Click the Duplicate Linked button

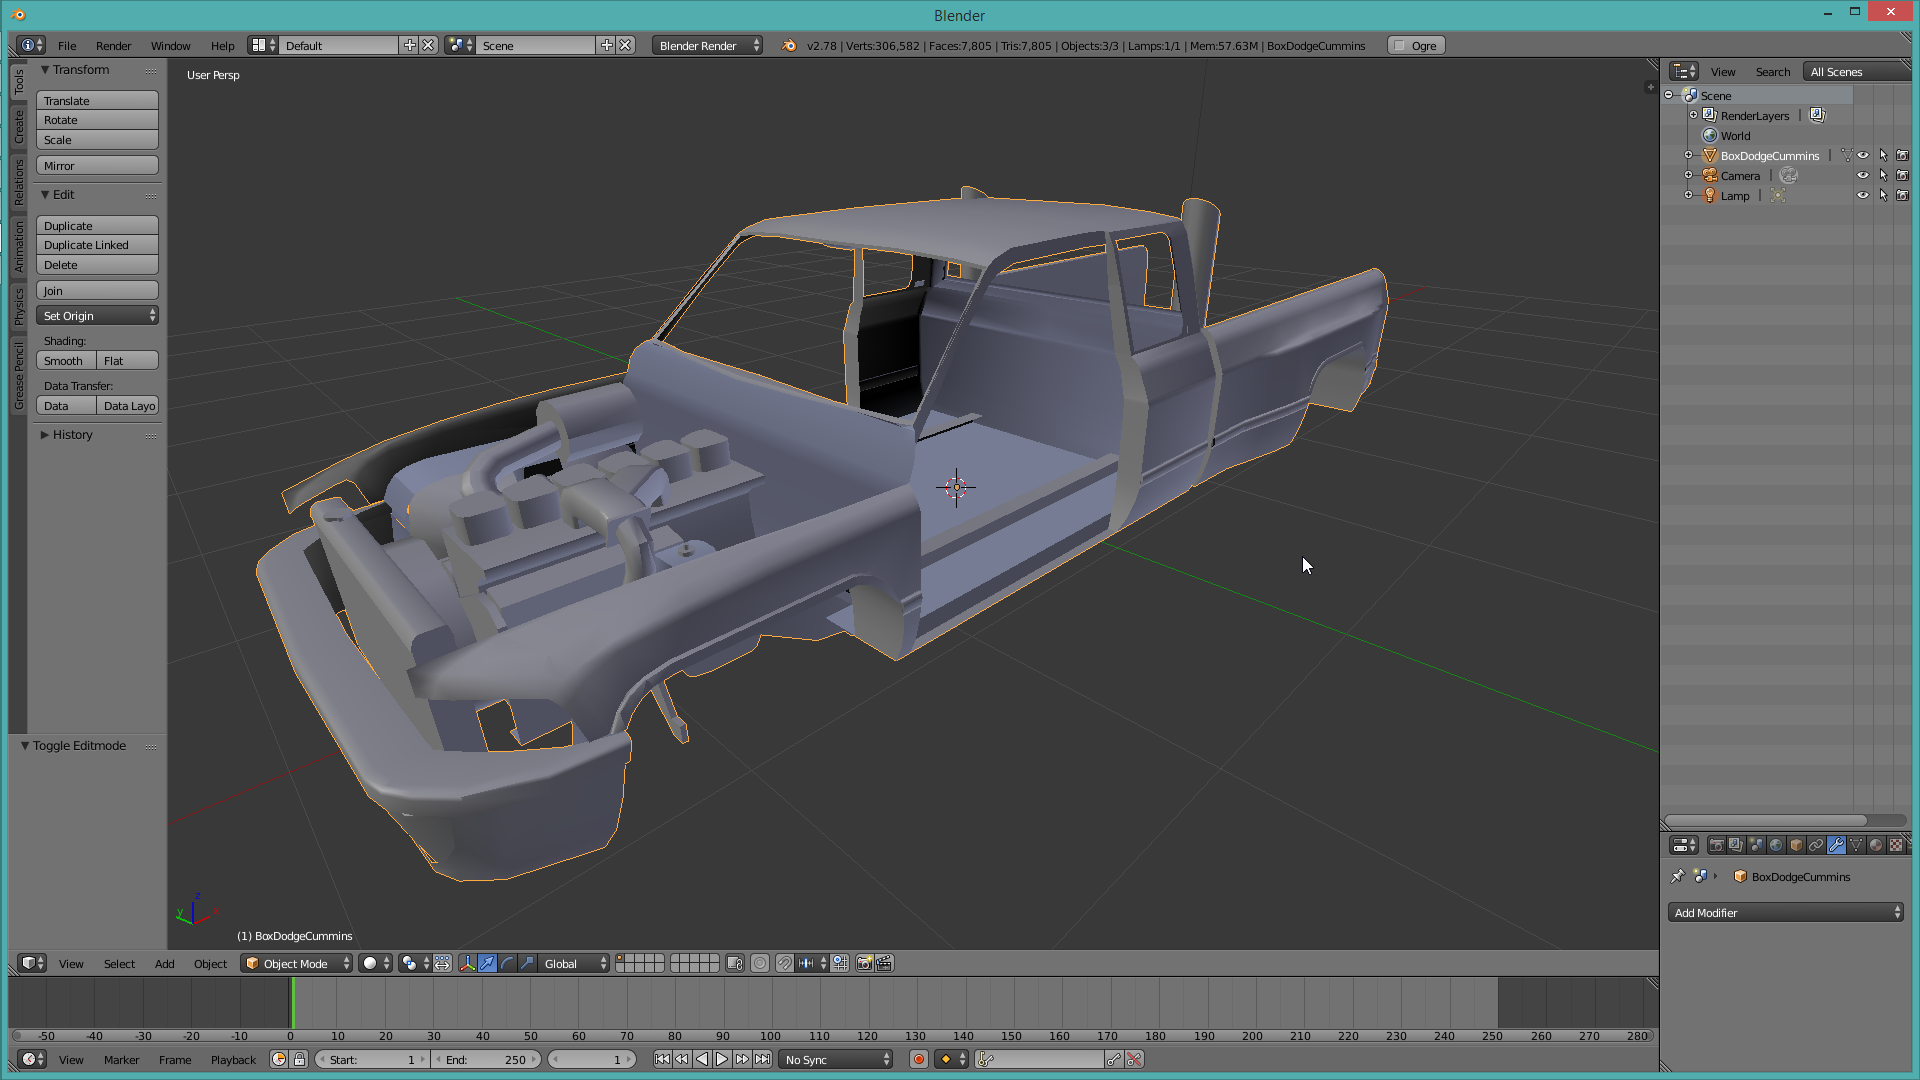[x=97, y=245]
